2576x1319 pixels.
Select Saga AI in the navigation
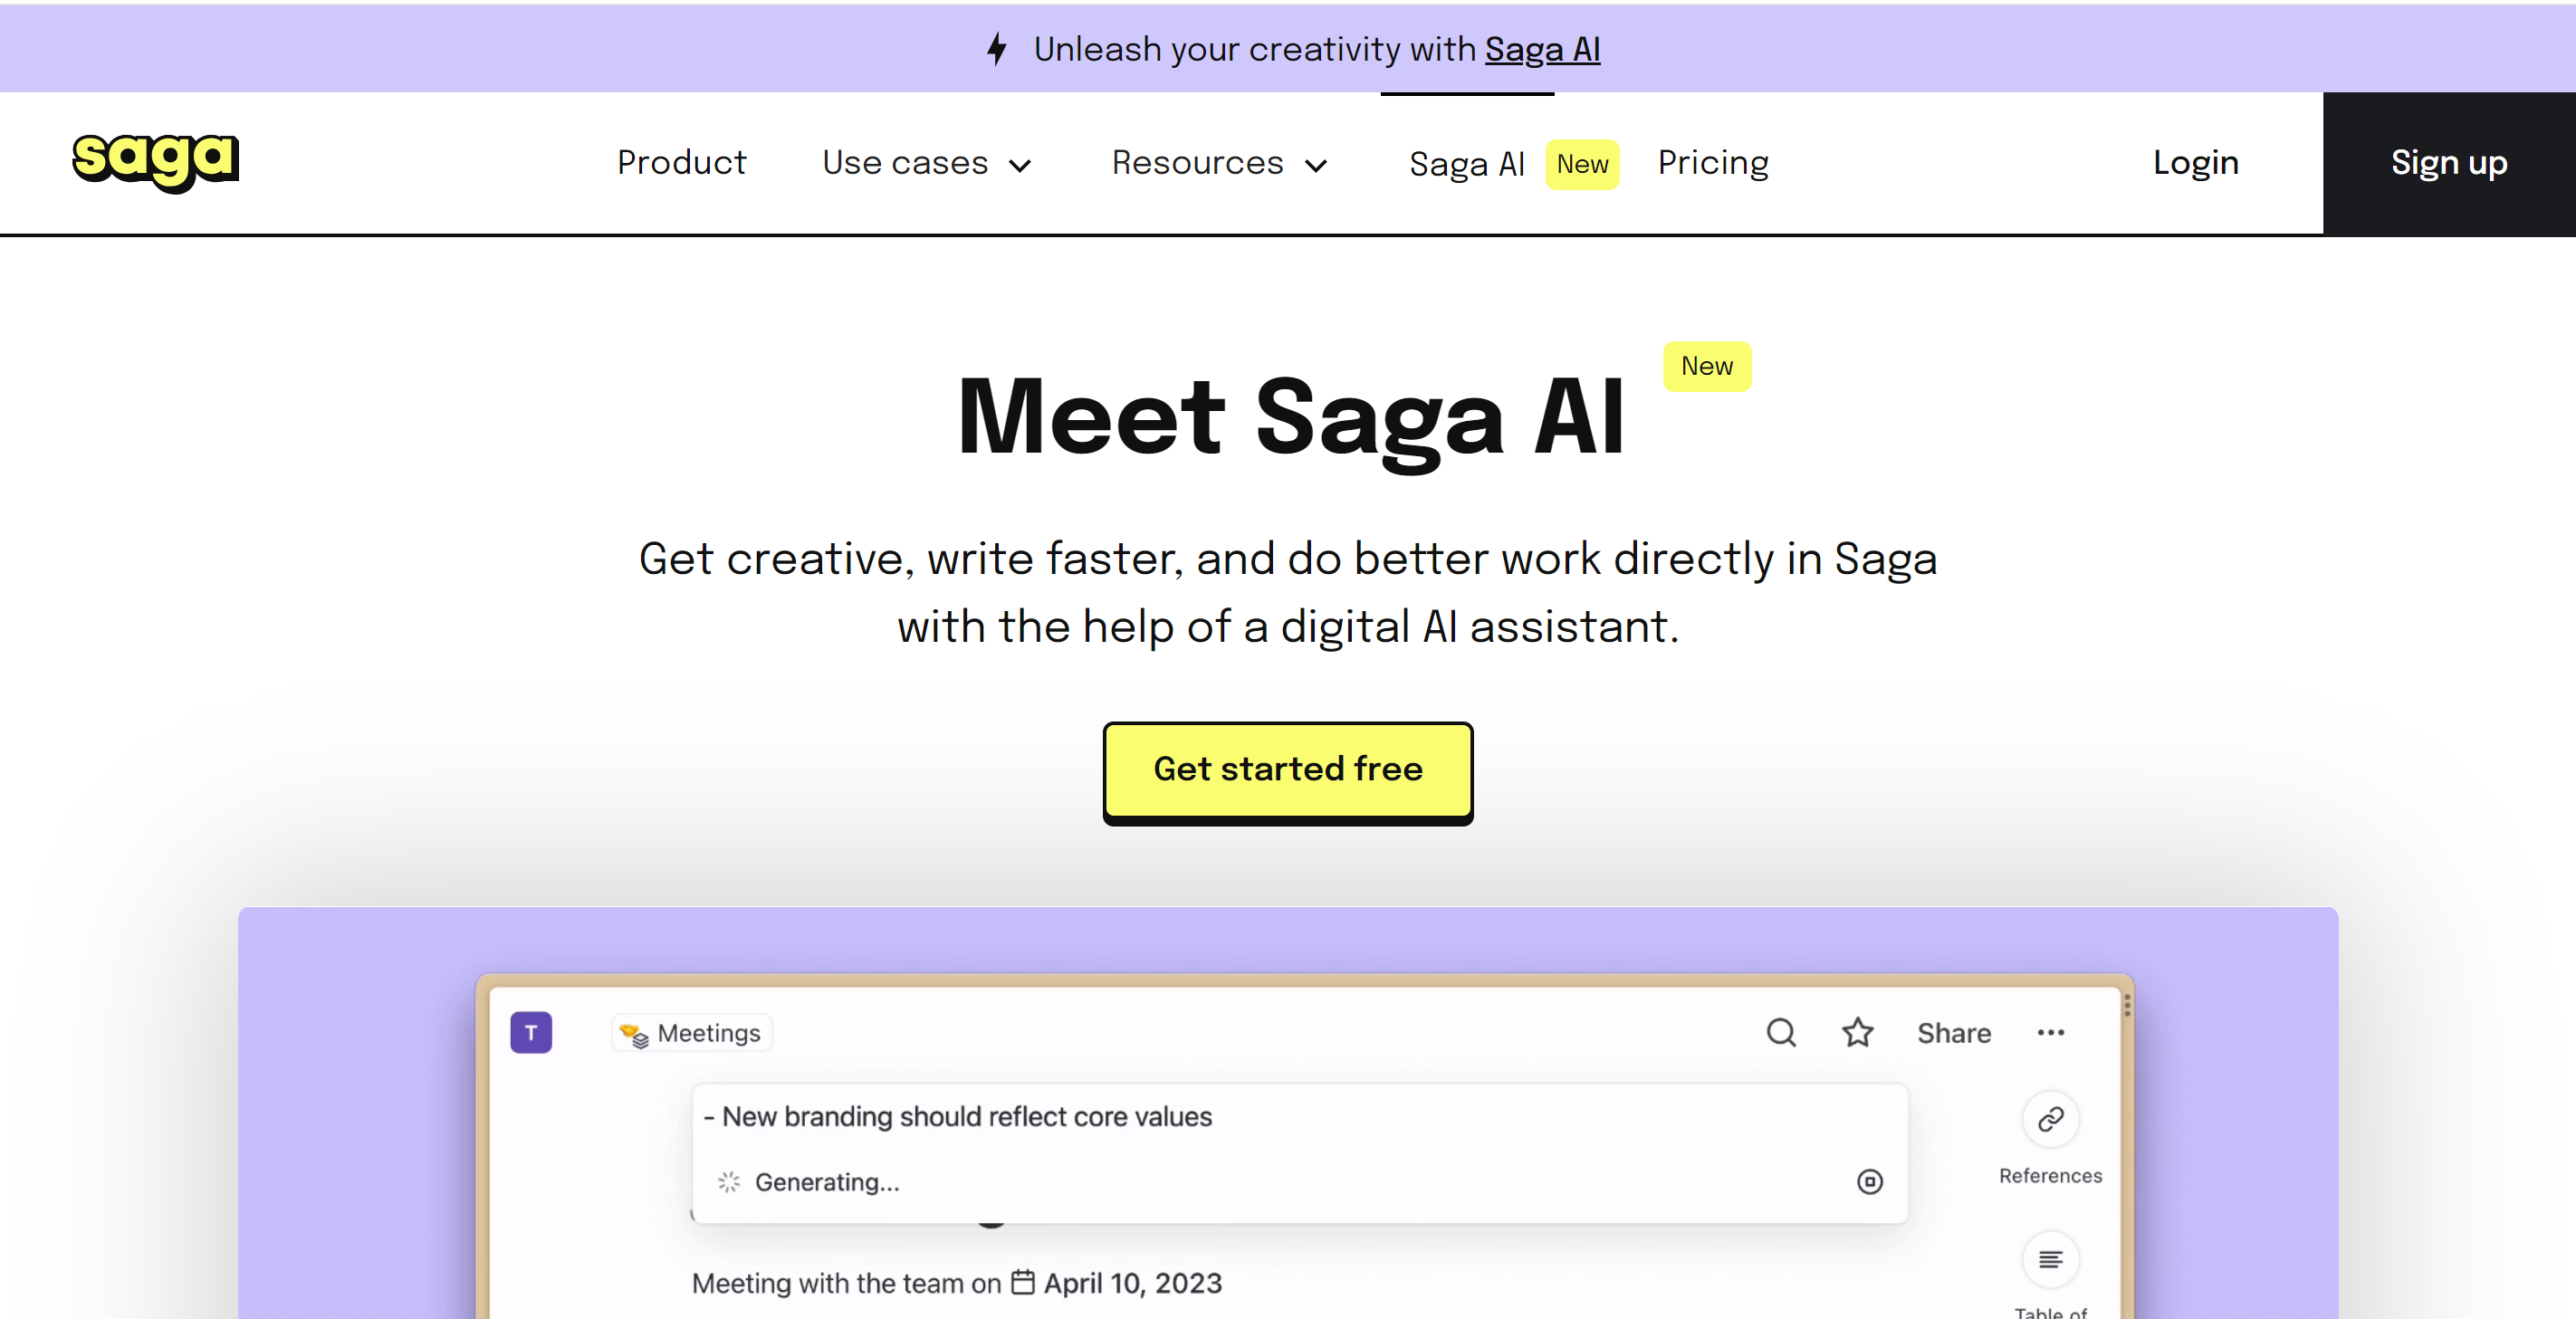click(x=1467, y=164)
